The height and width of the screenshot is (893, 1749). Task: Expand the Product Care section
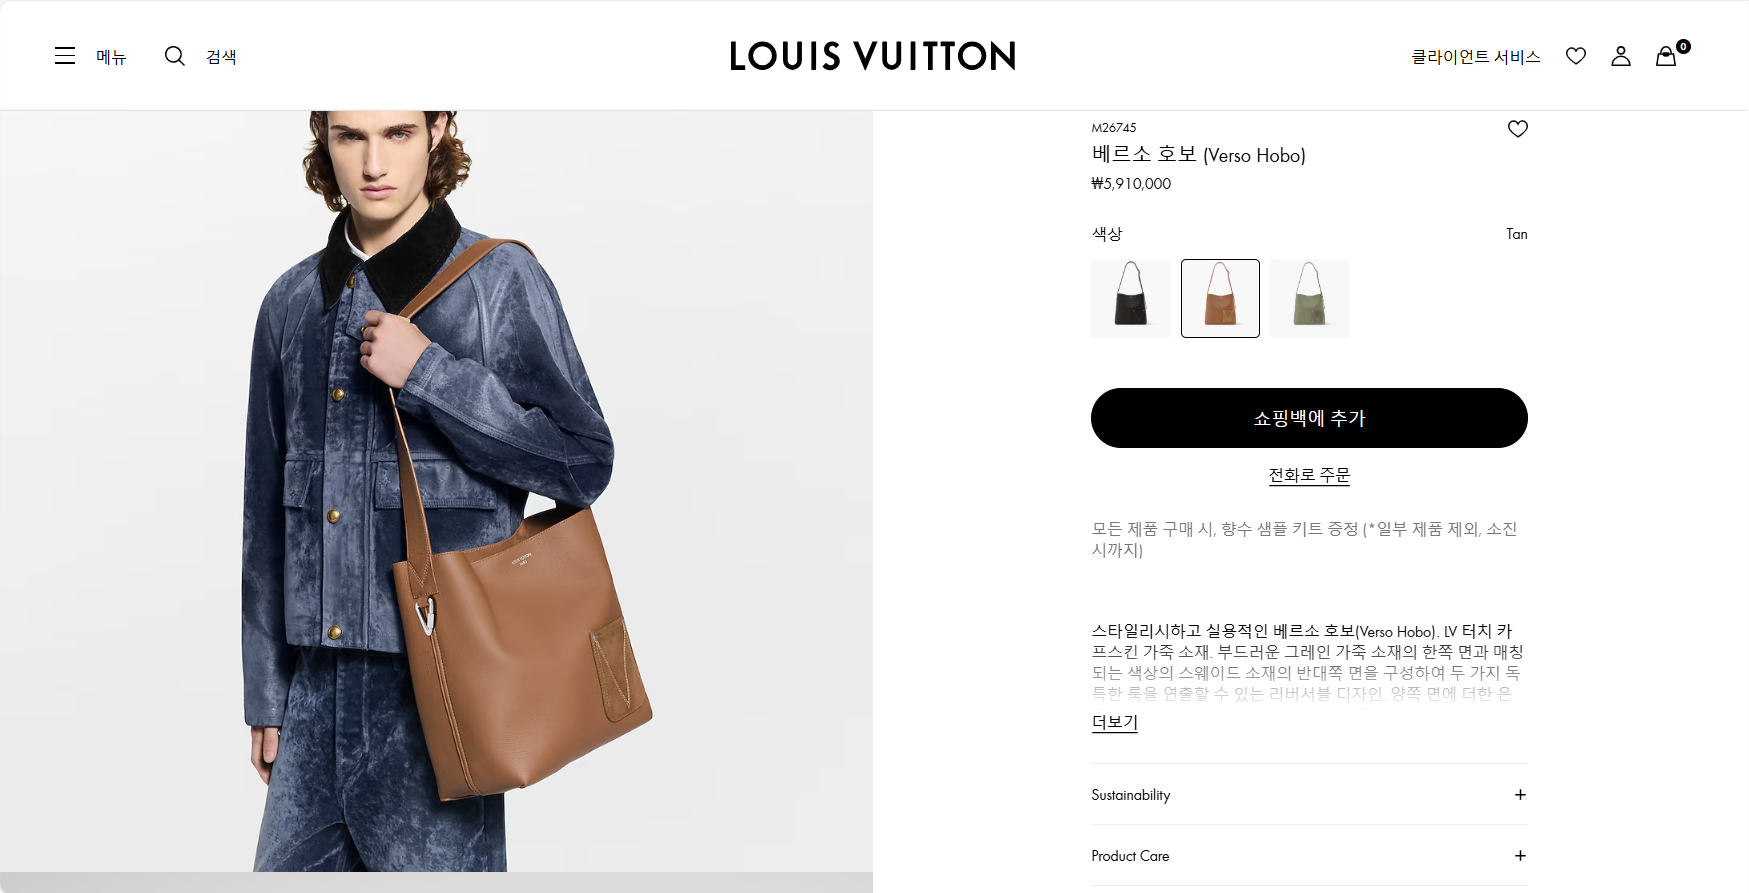click(x=1309, y=856)
